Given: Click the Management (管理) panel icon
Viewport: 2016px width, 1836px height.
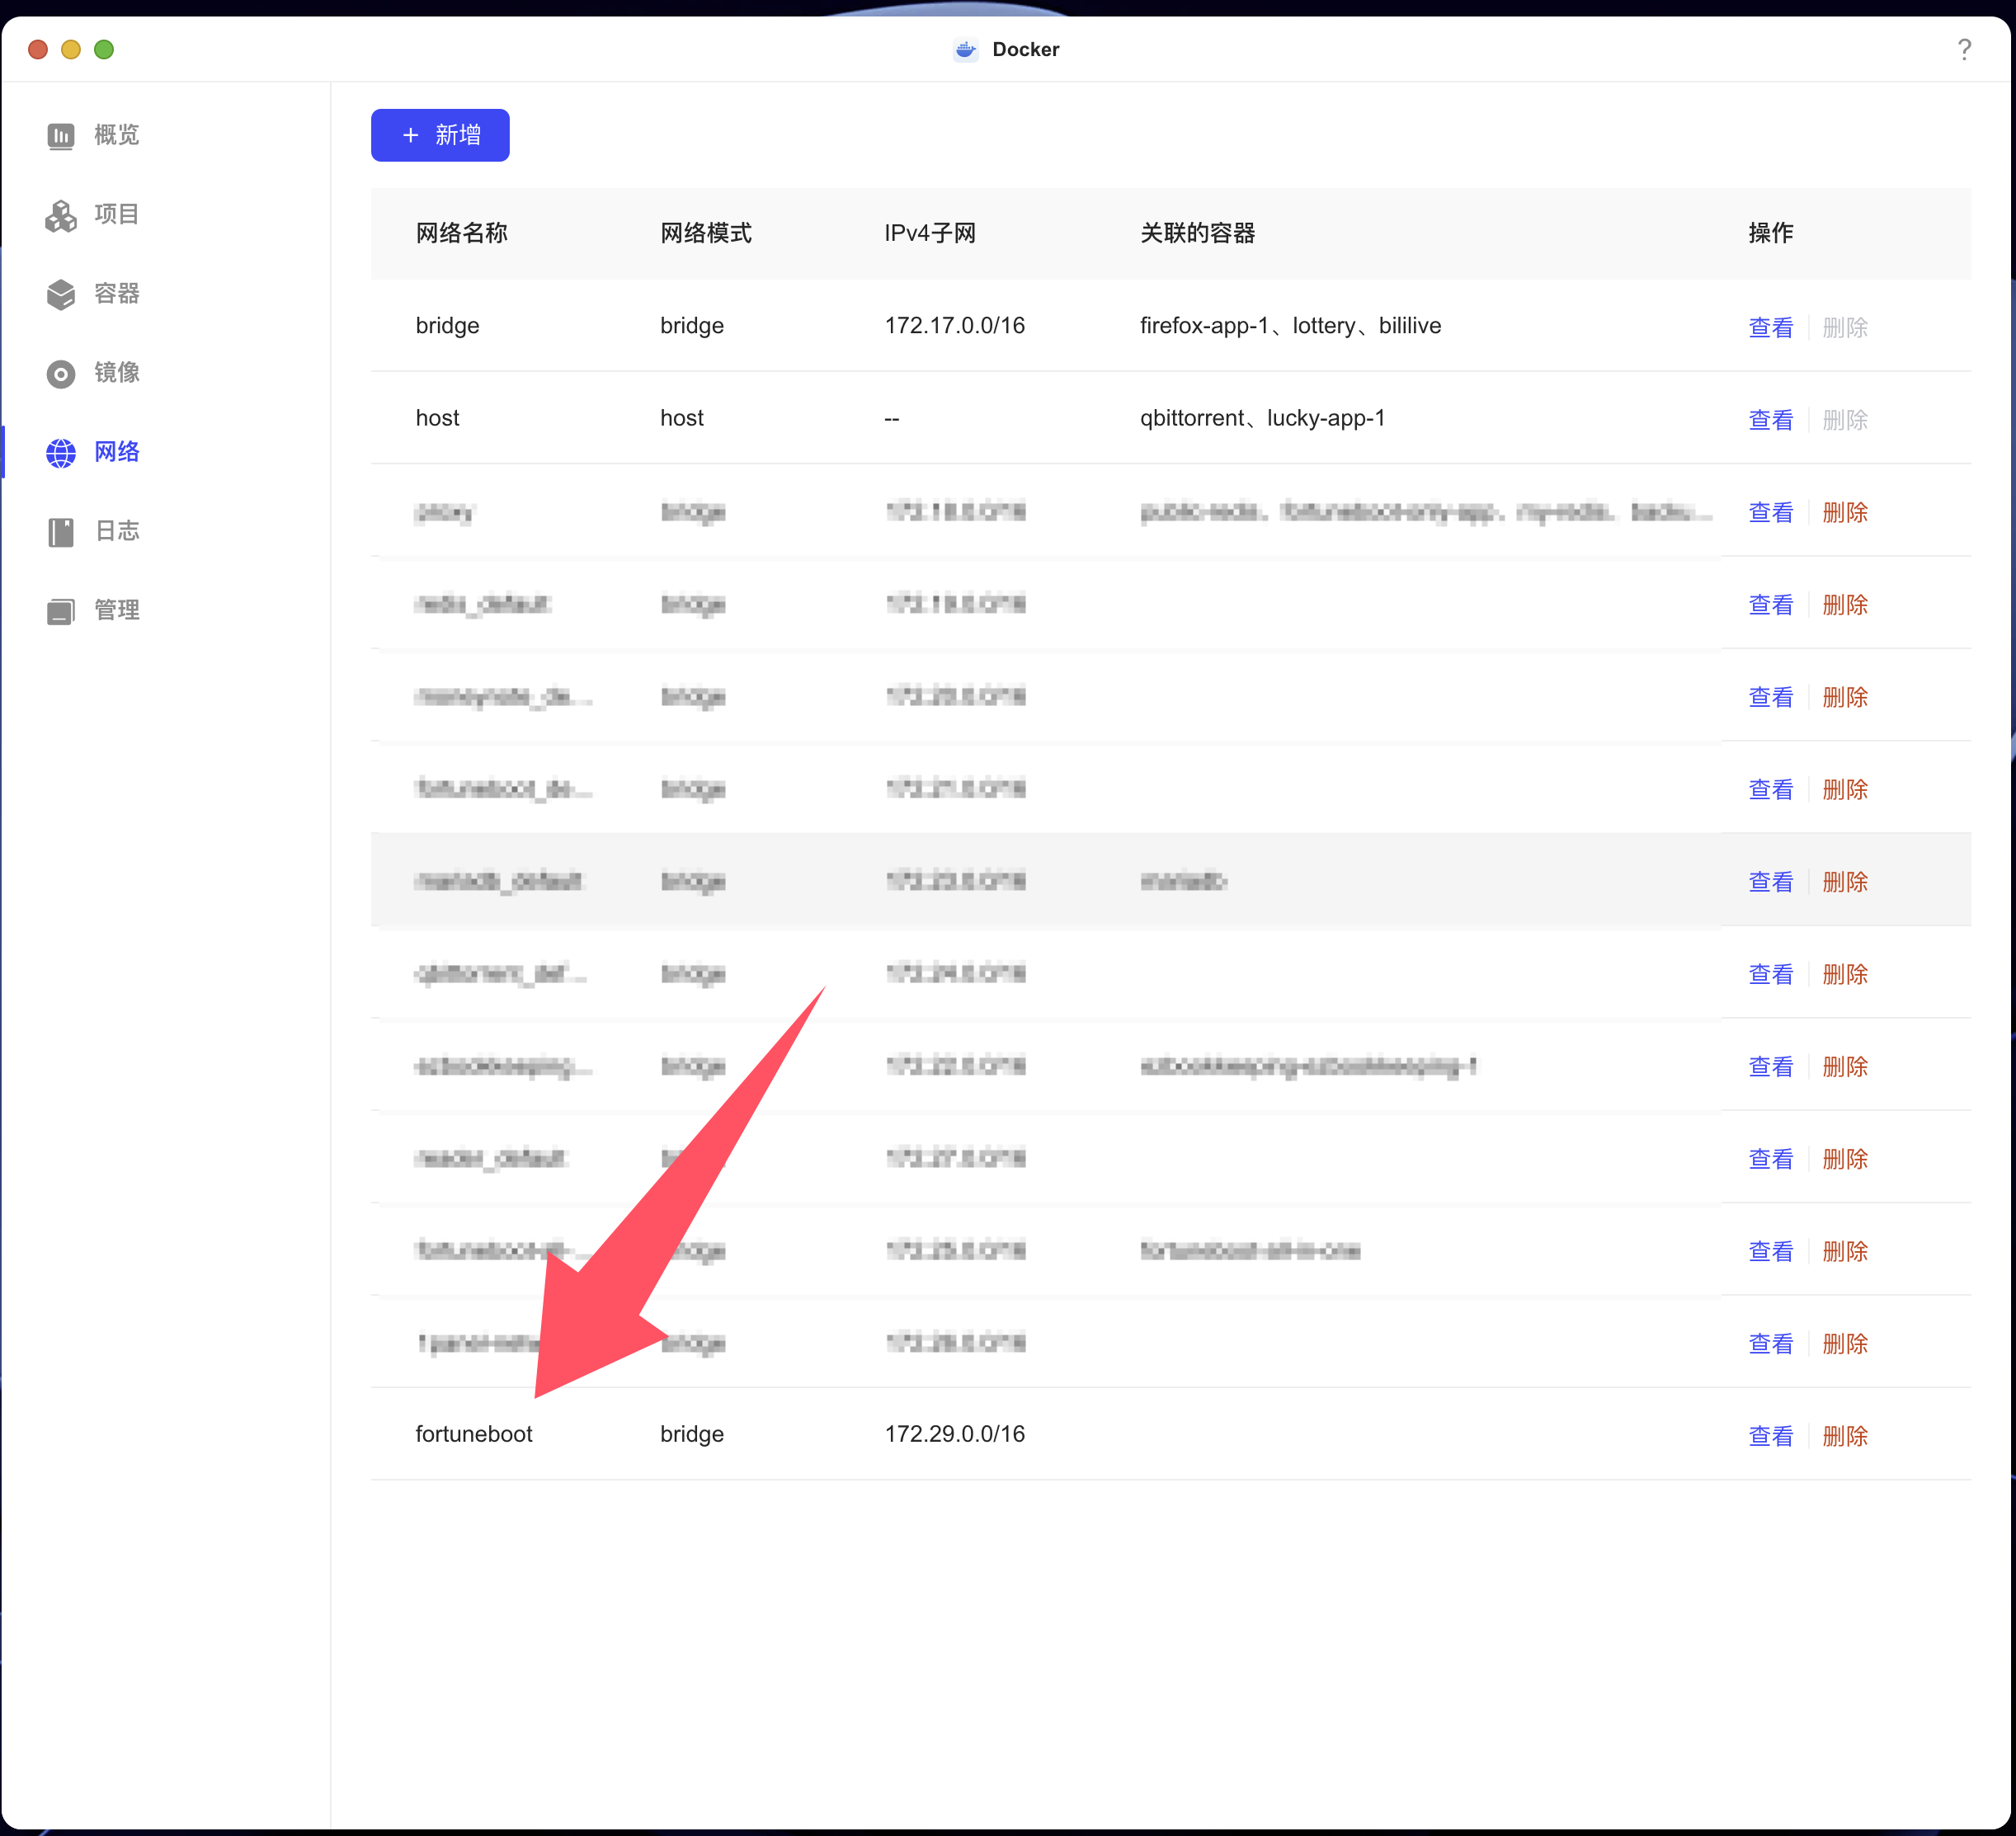Looking at the screenshot, I should click(61, 611).
